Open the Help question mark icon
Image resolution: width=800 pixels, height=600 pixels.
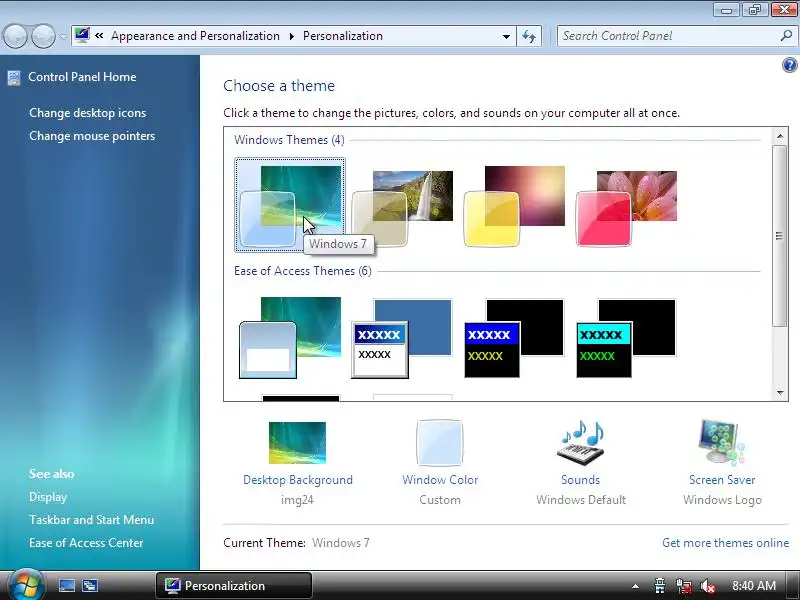(789, 65)
